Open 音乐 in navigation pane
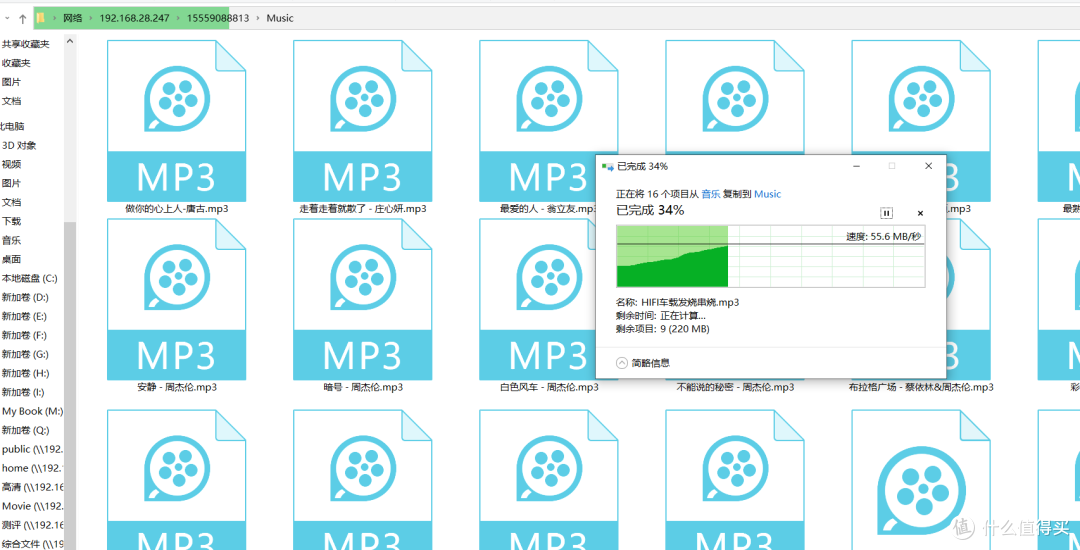 click(11, 241)
